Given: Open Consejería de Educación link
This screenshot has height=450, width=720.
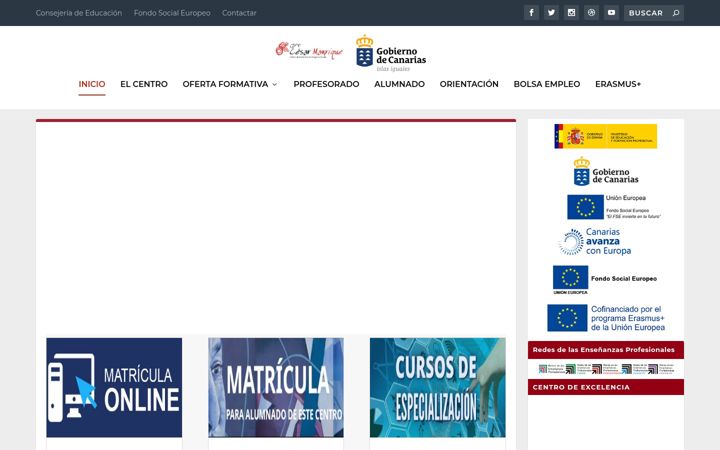Looking at the screenshot, I should coord(79,13).
